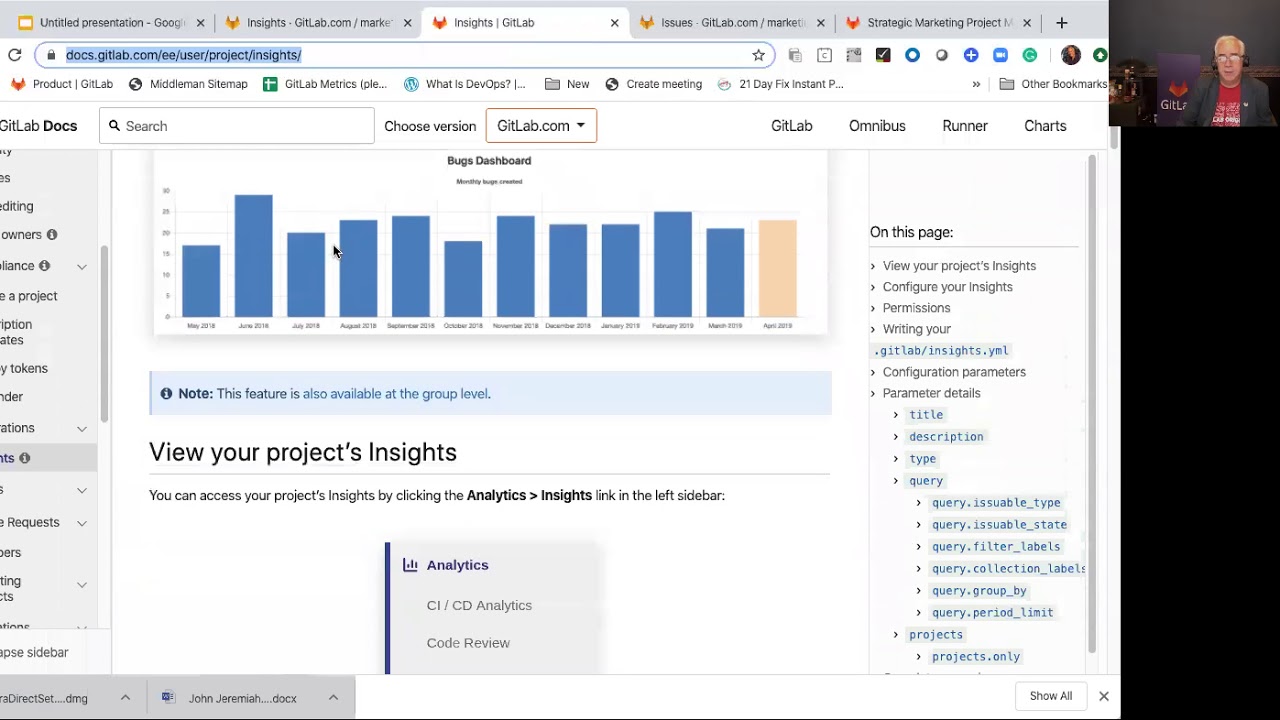Open the Chrome profile avatar
This screenshot has height=720, width=1280.
(x=1070, y=55)
